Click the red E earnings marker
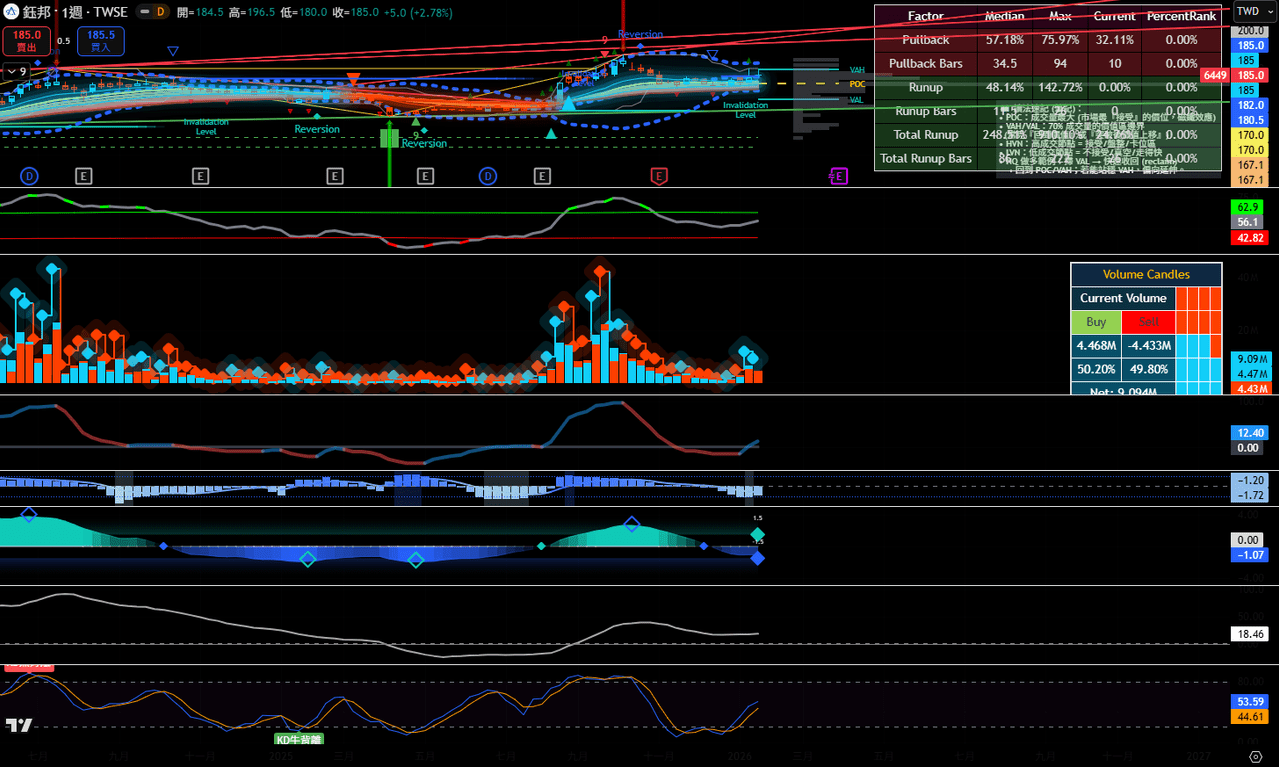 [659, 177]
